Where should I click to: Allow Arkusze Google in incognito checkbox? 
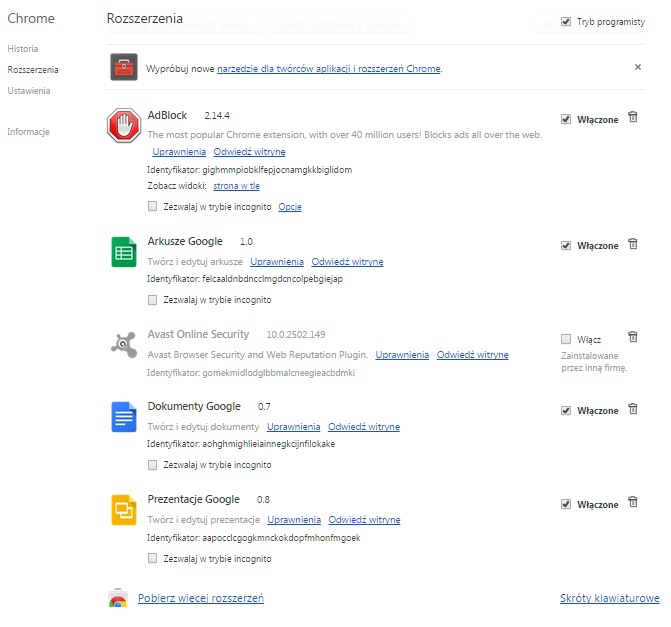pyautogui.click(x=152, y=300)
